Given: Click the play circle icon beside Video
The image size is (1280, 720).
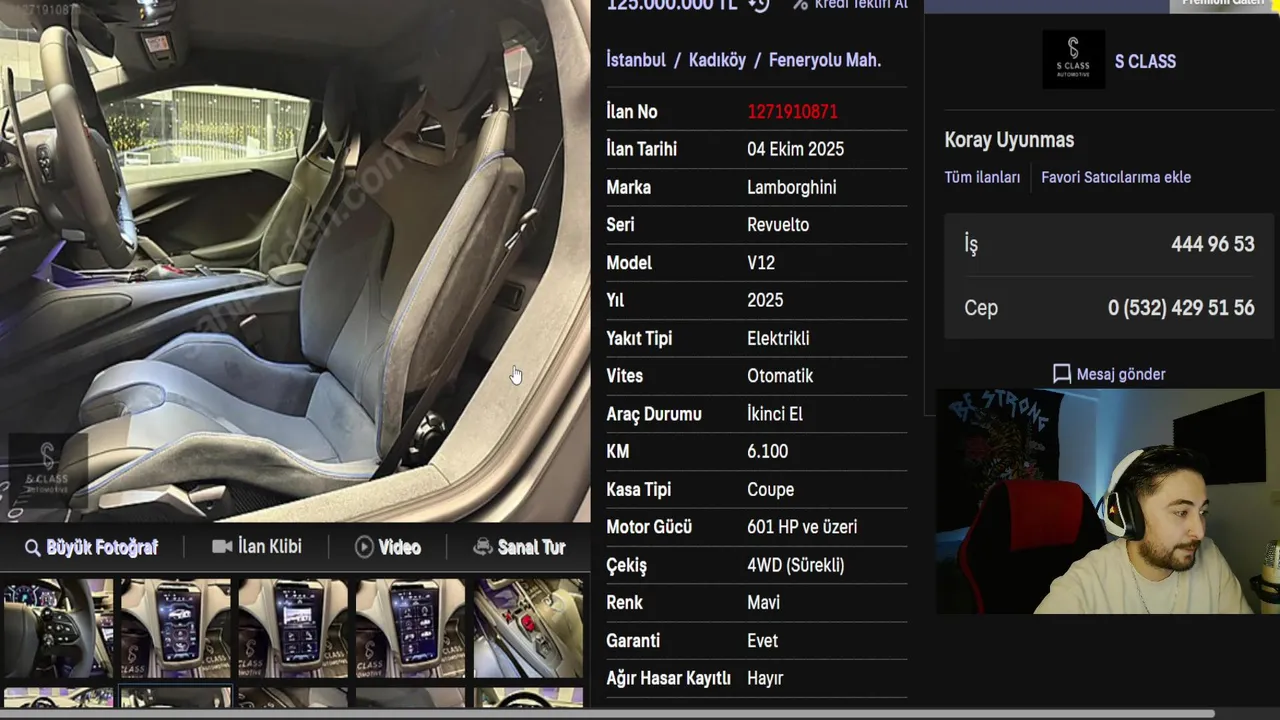Looking at the screenshot, I should pos(364,547).
